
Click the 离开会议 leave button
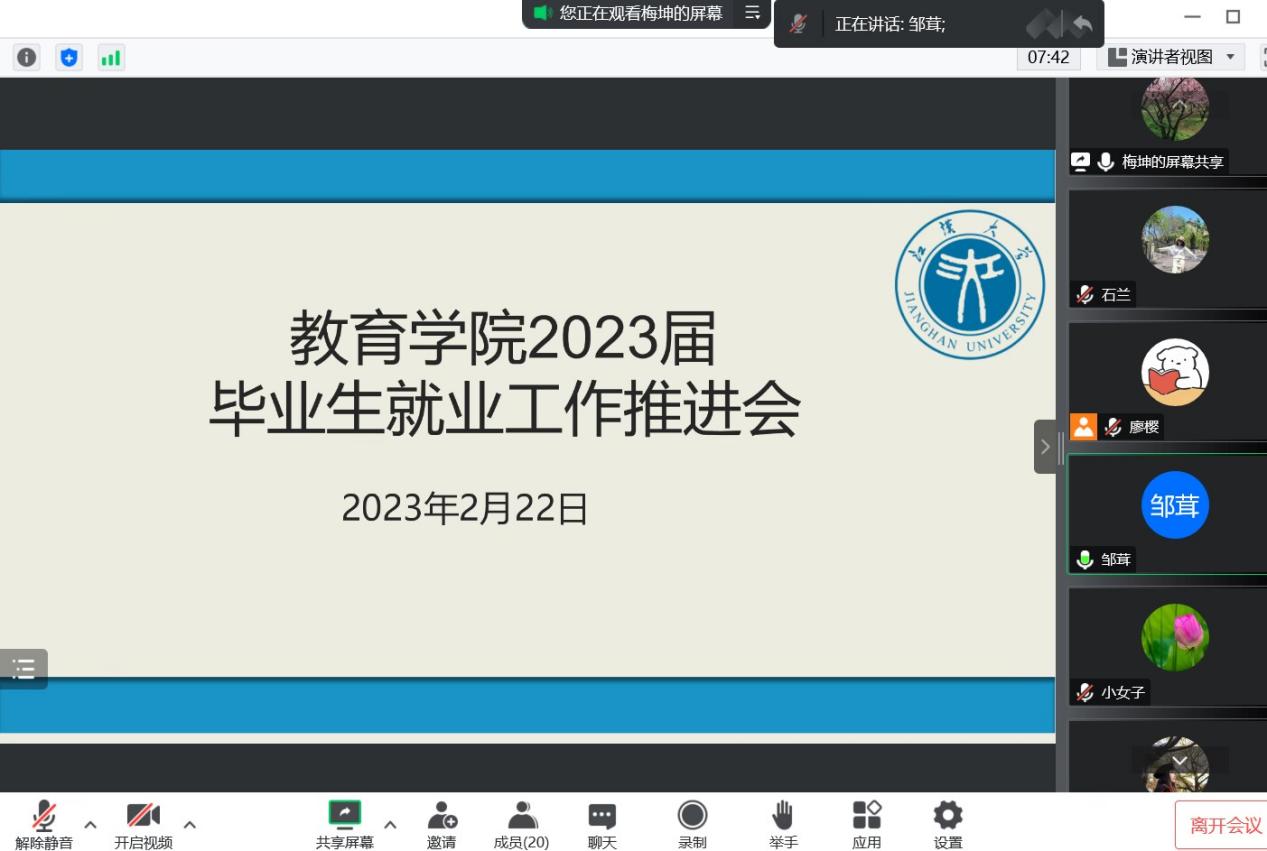pos(1223,825)
